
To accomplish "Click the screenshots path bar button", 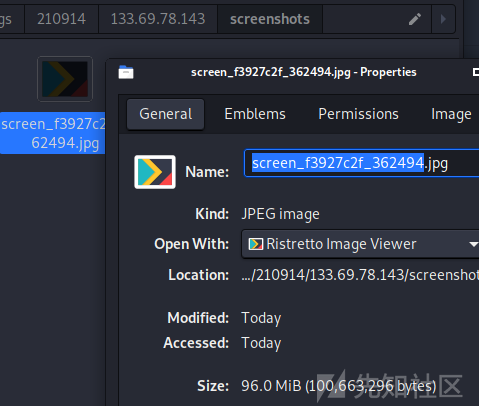I will 270,19.
